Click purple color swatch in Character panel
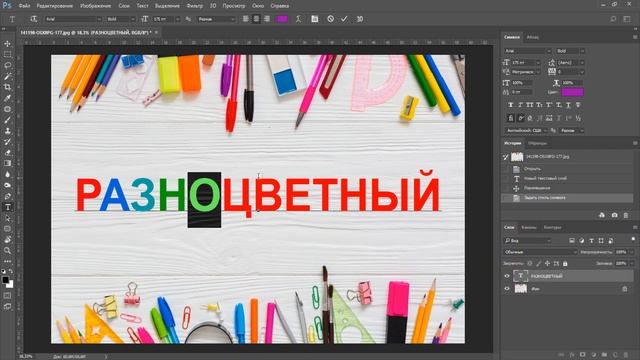 click(572, 92)
